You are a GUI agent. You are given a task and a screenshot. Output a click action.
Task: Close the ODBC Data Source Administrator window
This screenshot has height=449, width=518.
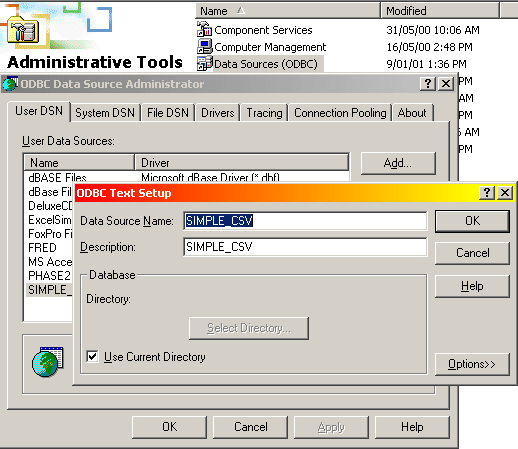[x=446, y=84]
